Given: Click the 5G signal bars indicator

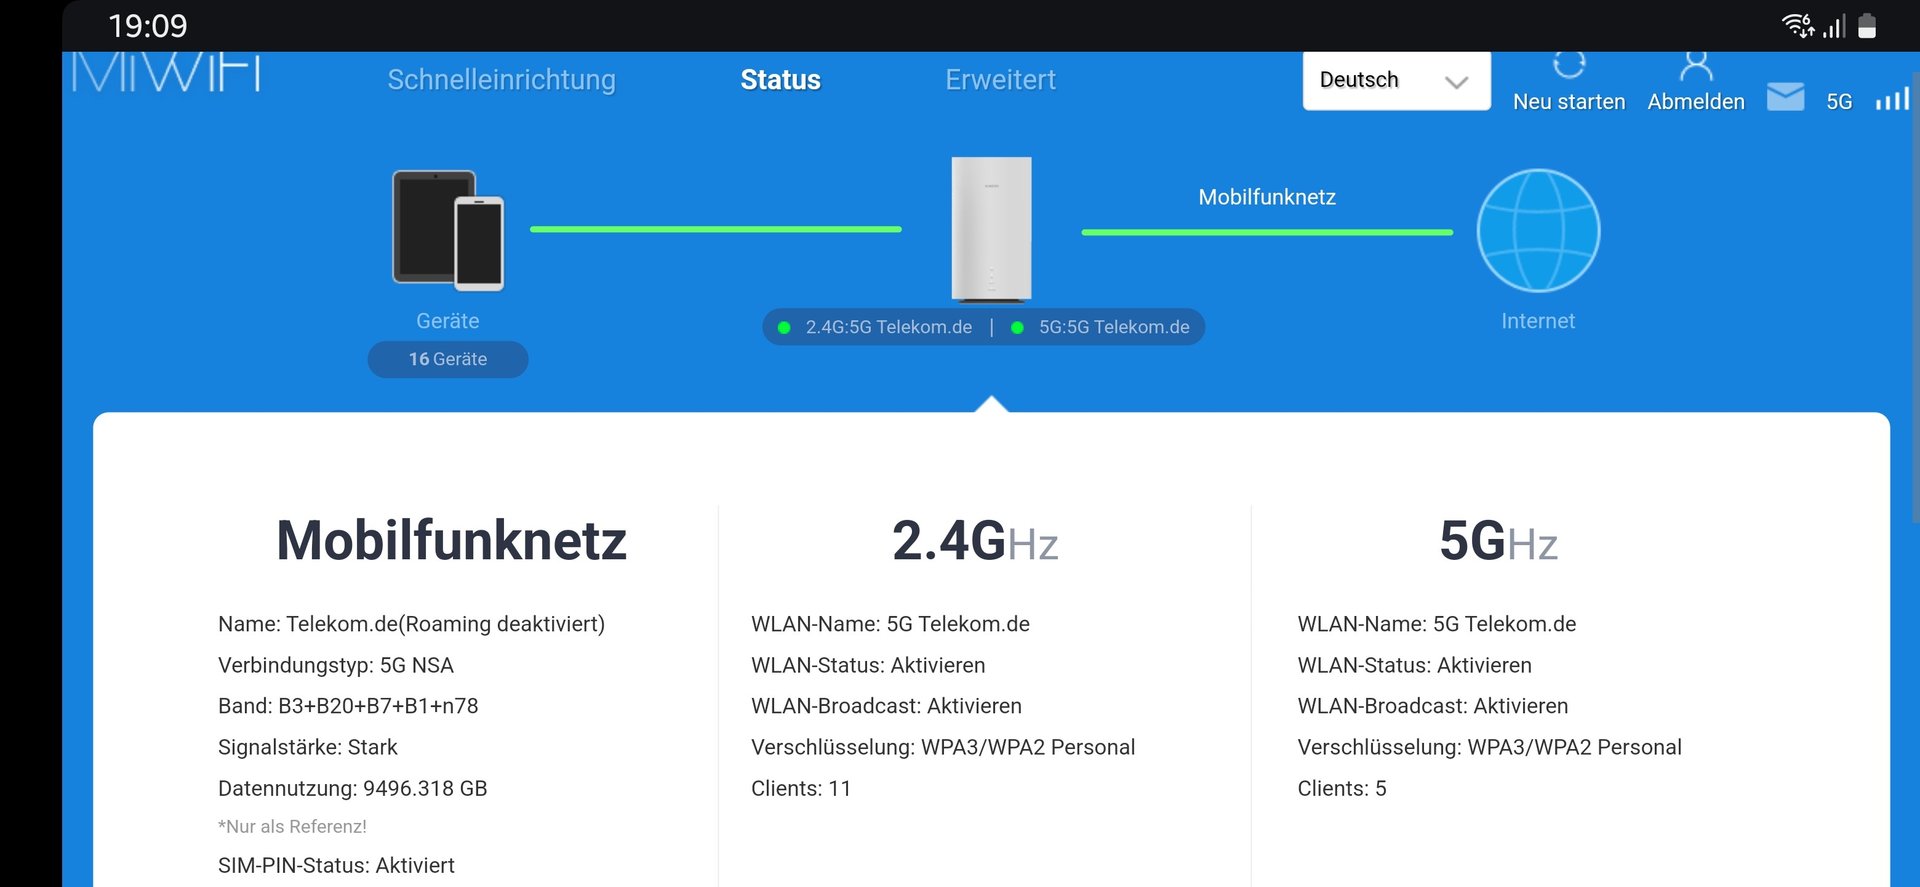Looking at the screenshot, I should tap(1892, 99).
